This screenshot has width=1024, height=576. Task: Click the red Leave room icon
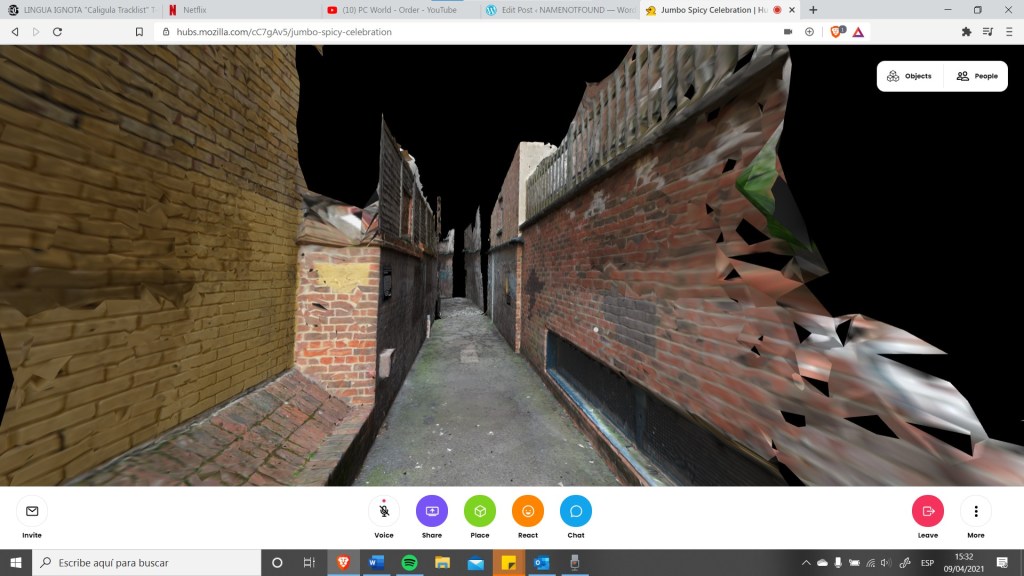tap(928, 511)
